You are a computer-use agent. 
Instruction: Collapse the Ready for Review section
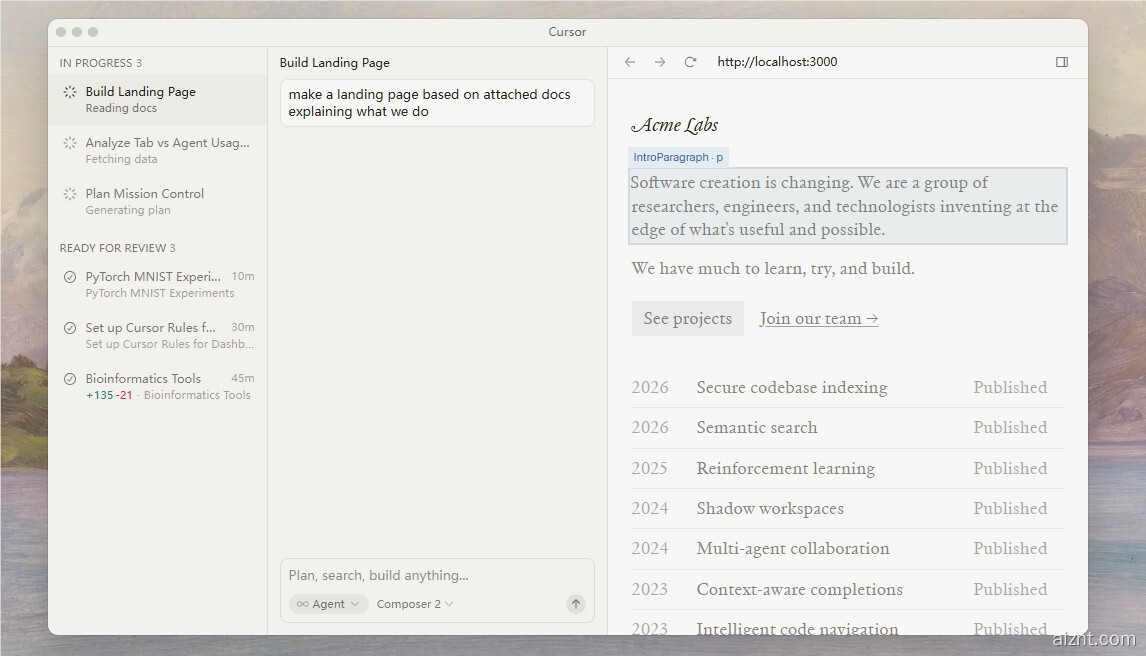point(117,248)
